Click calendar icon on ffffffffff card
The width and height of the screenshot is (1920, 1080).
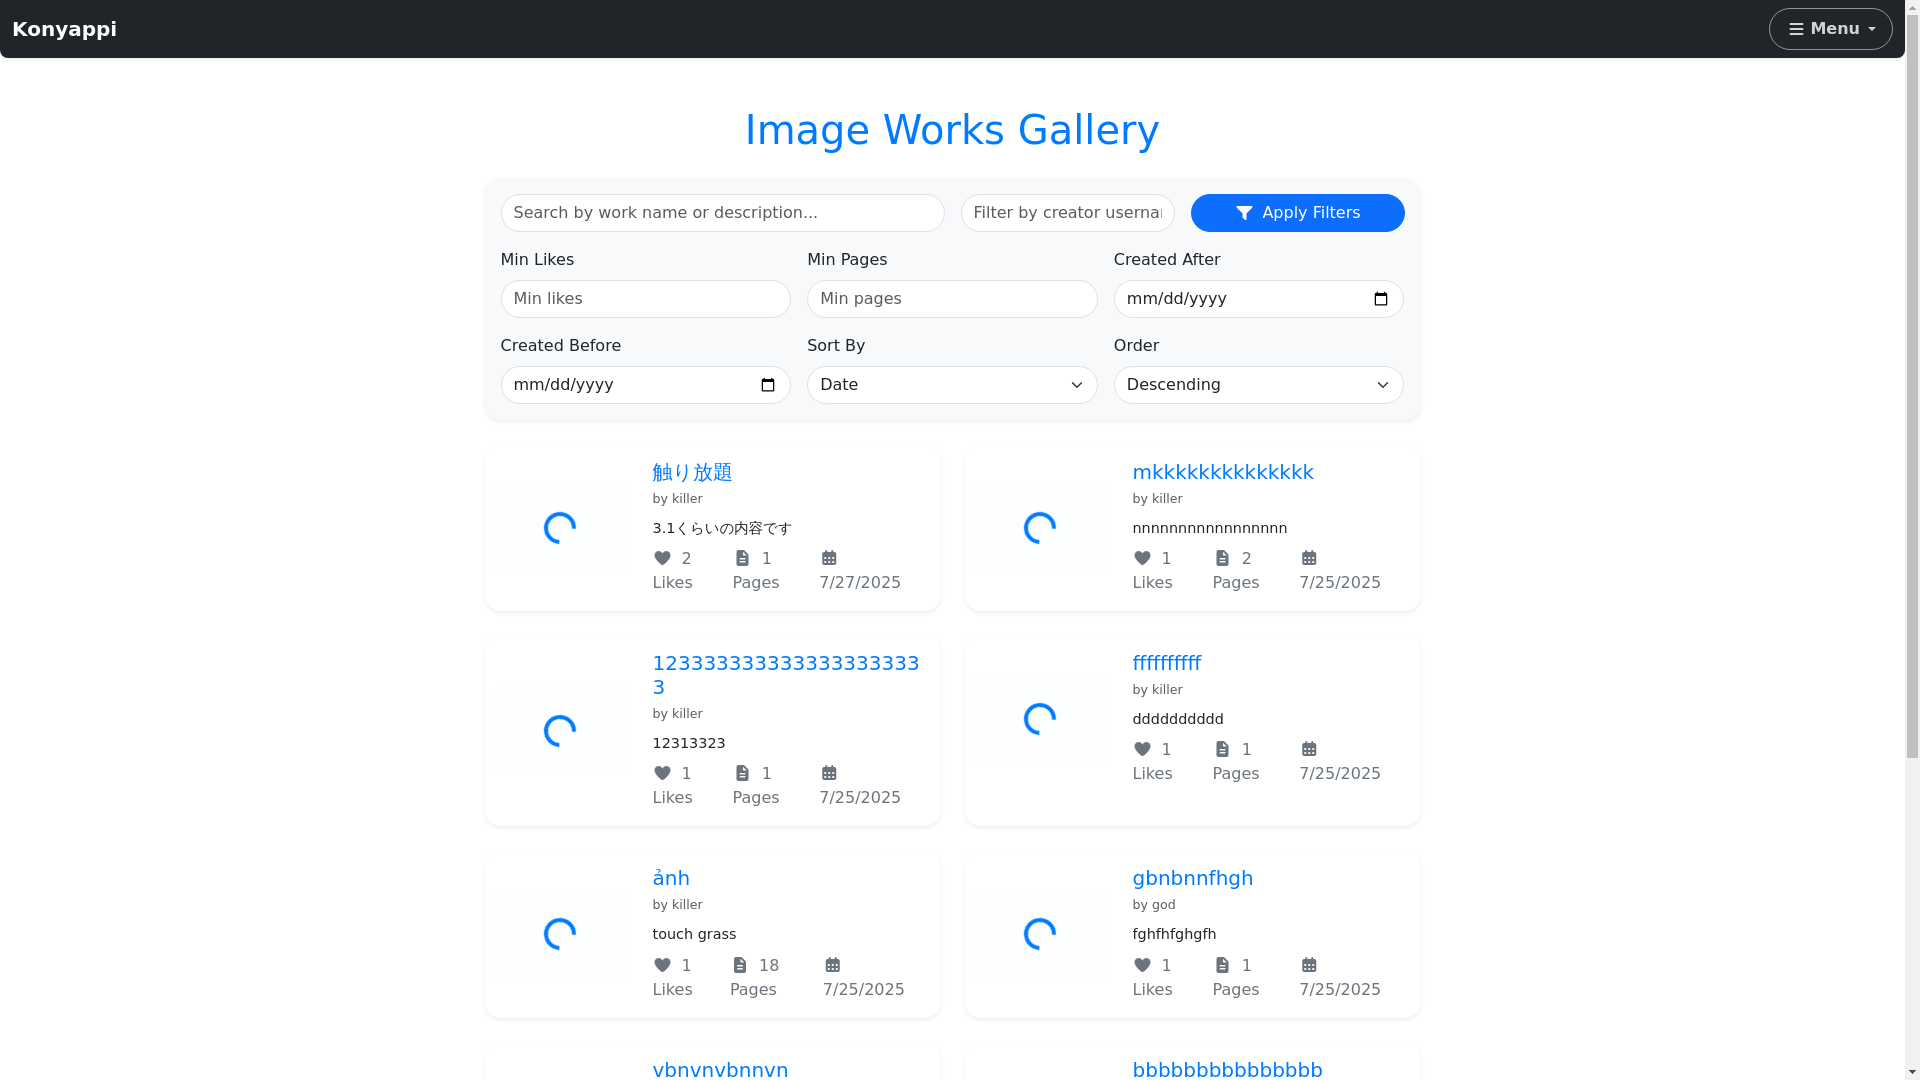click(1309, 749)
